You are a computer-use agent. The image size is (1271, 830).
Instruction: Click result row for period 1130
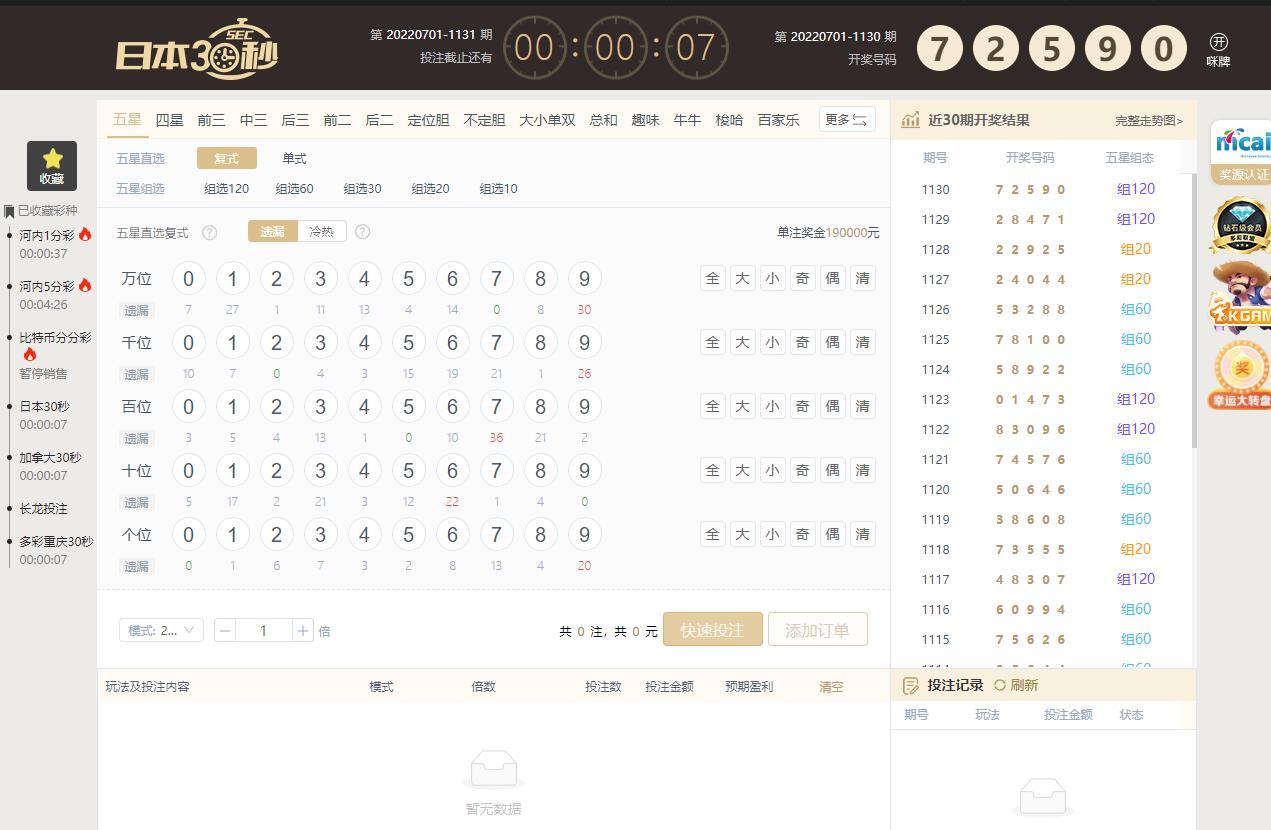[1039, 189]
